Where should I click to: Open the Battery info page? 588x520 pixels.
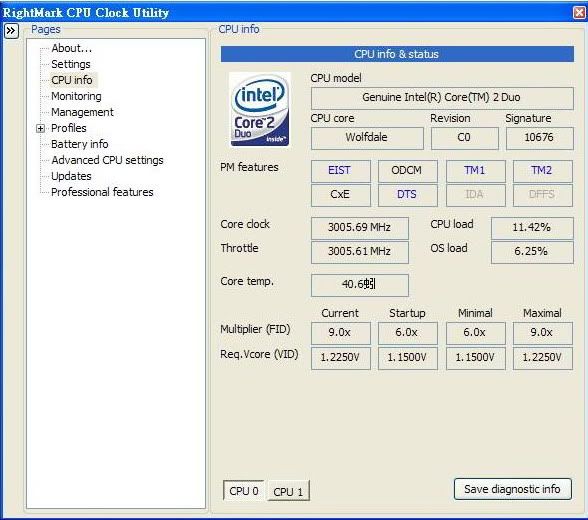click(x=80, y=144)
